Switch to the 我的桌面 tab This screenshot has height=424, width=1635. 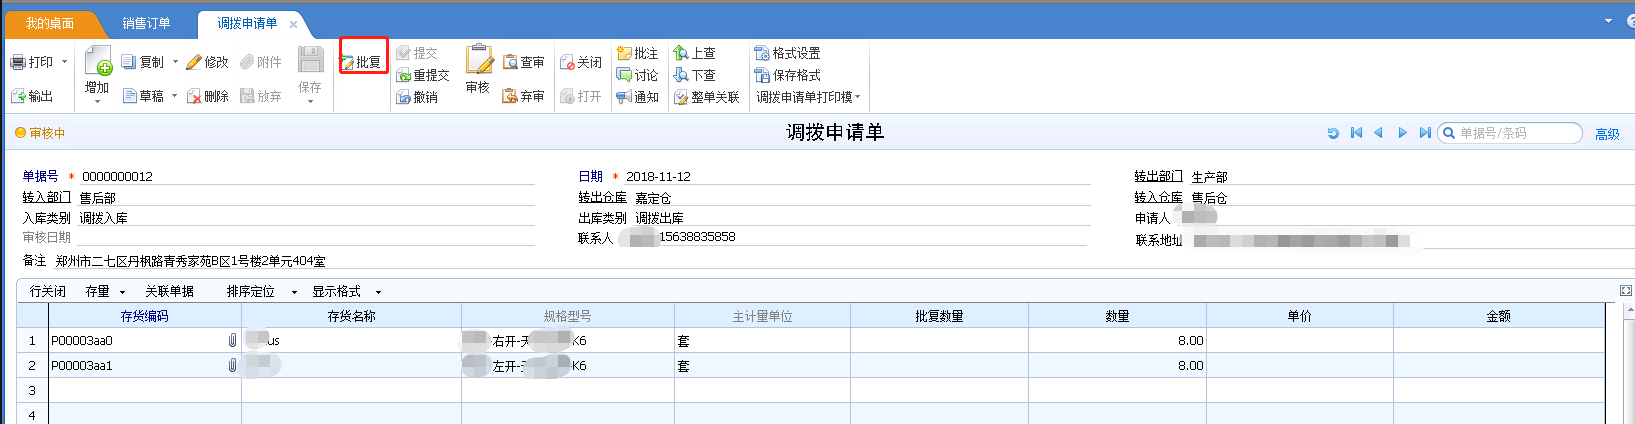click(x=50, y=23)
